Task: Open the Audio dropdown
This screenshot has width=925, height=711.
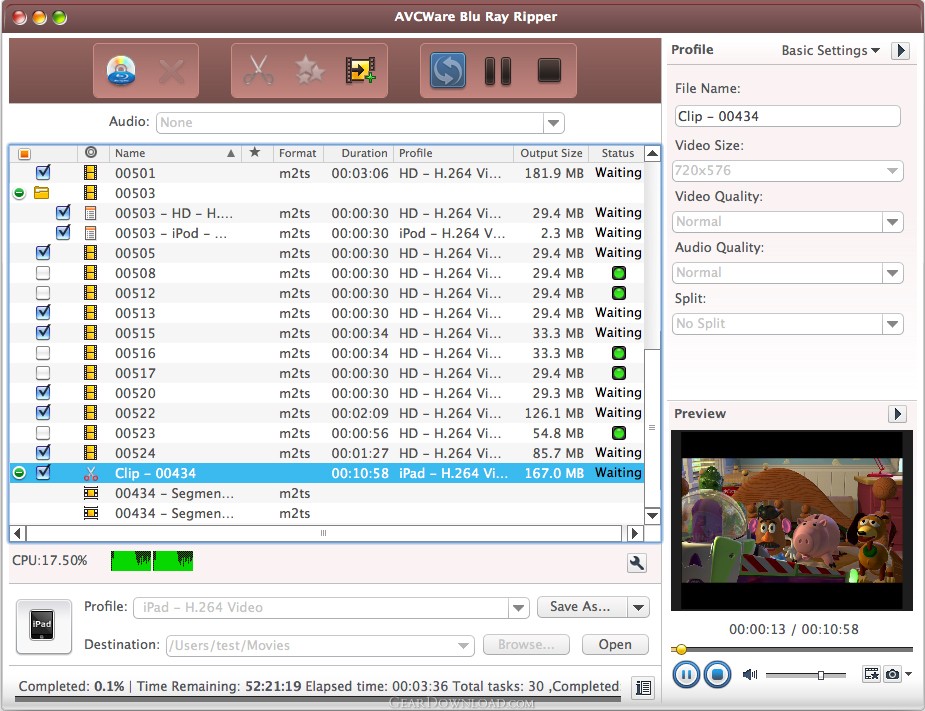Action: [553, 123]
